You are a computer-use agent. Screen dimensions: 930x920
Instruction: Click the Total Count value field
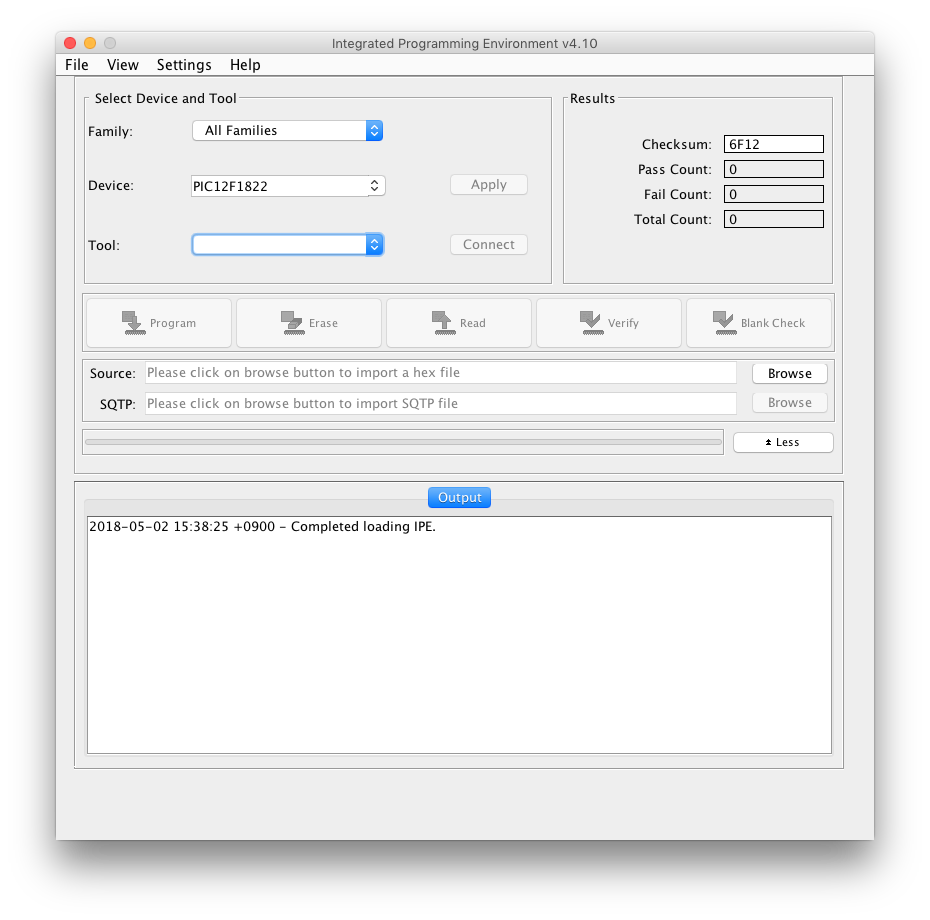coord(773,219)
